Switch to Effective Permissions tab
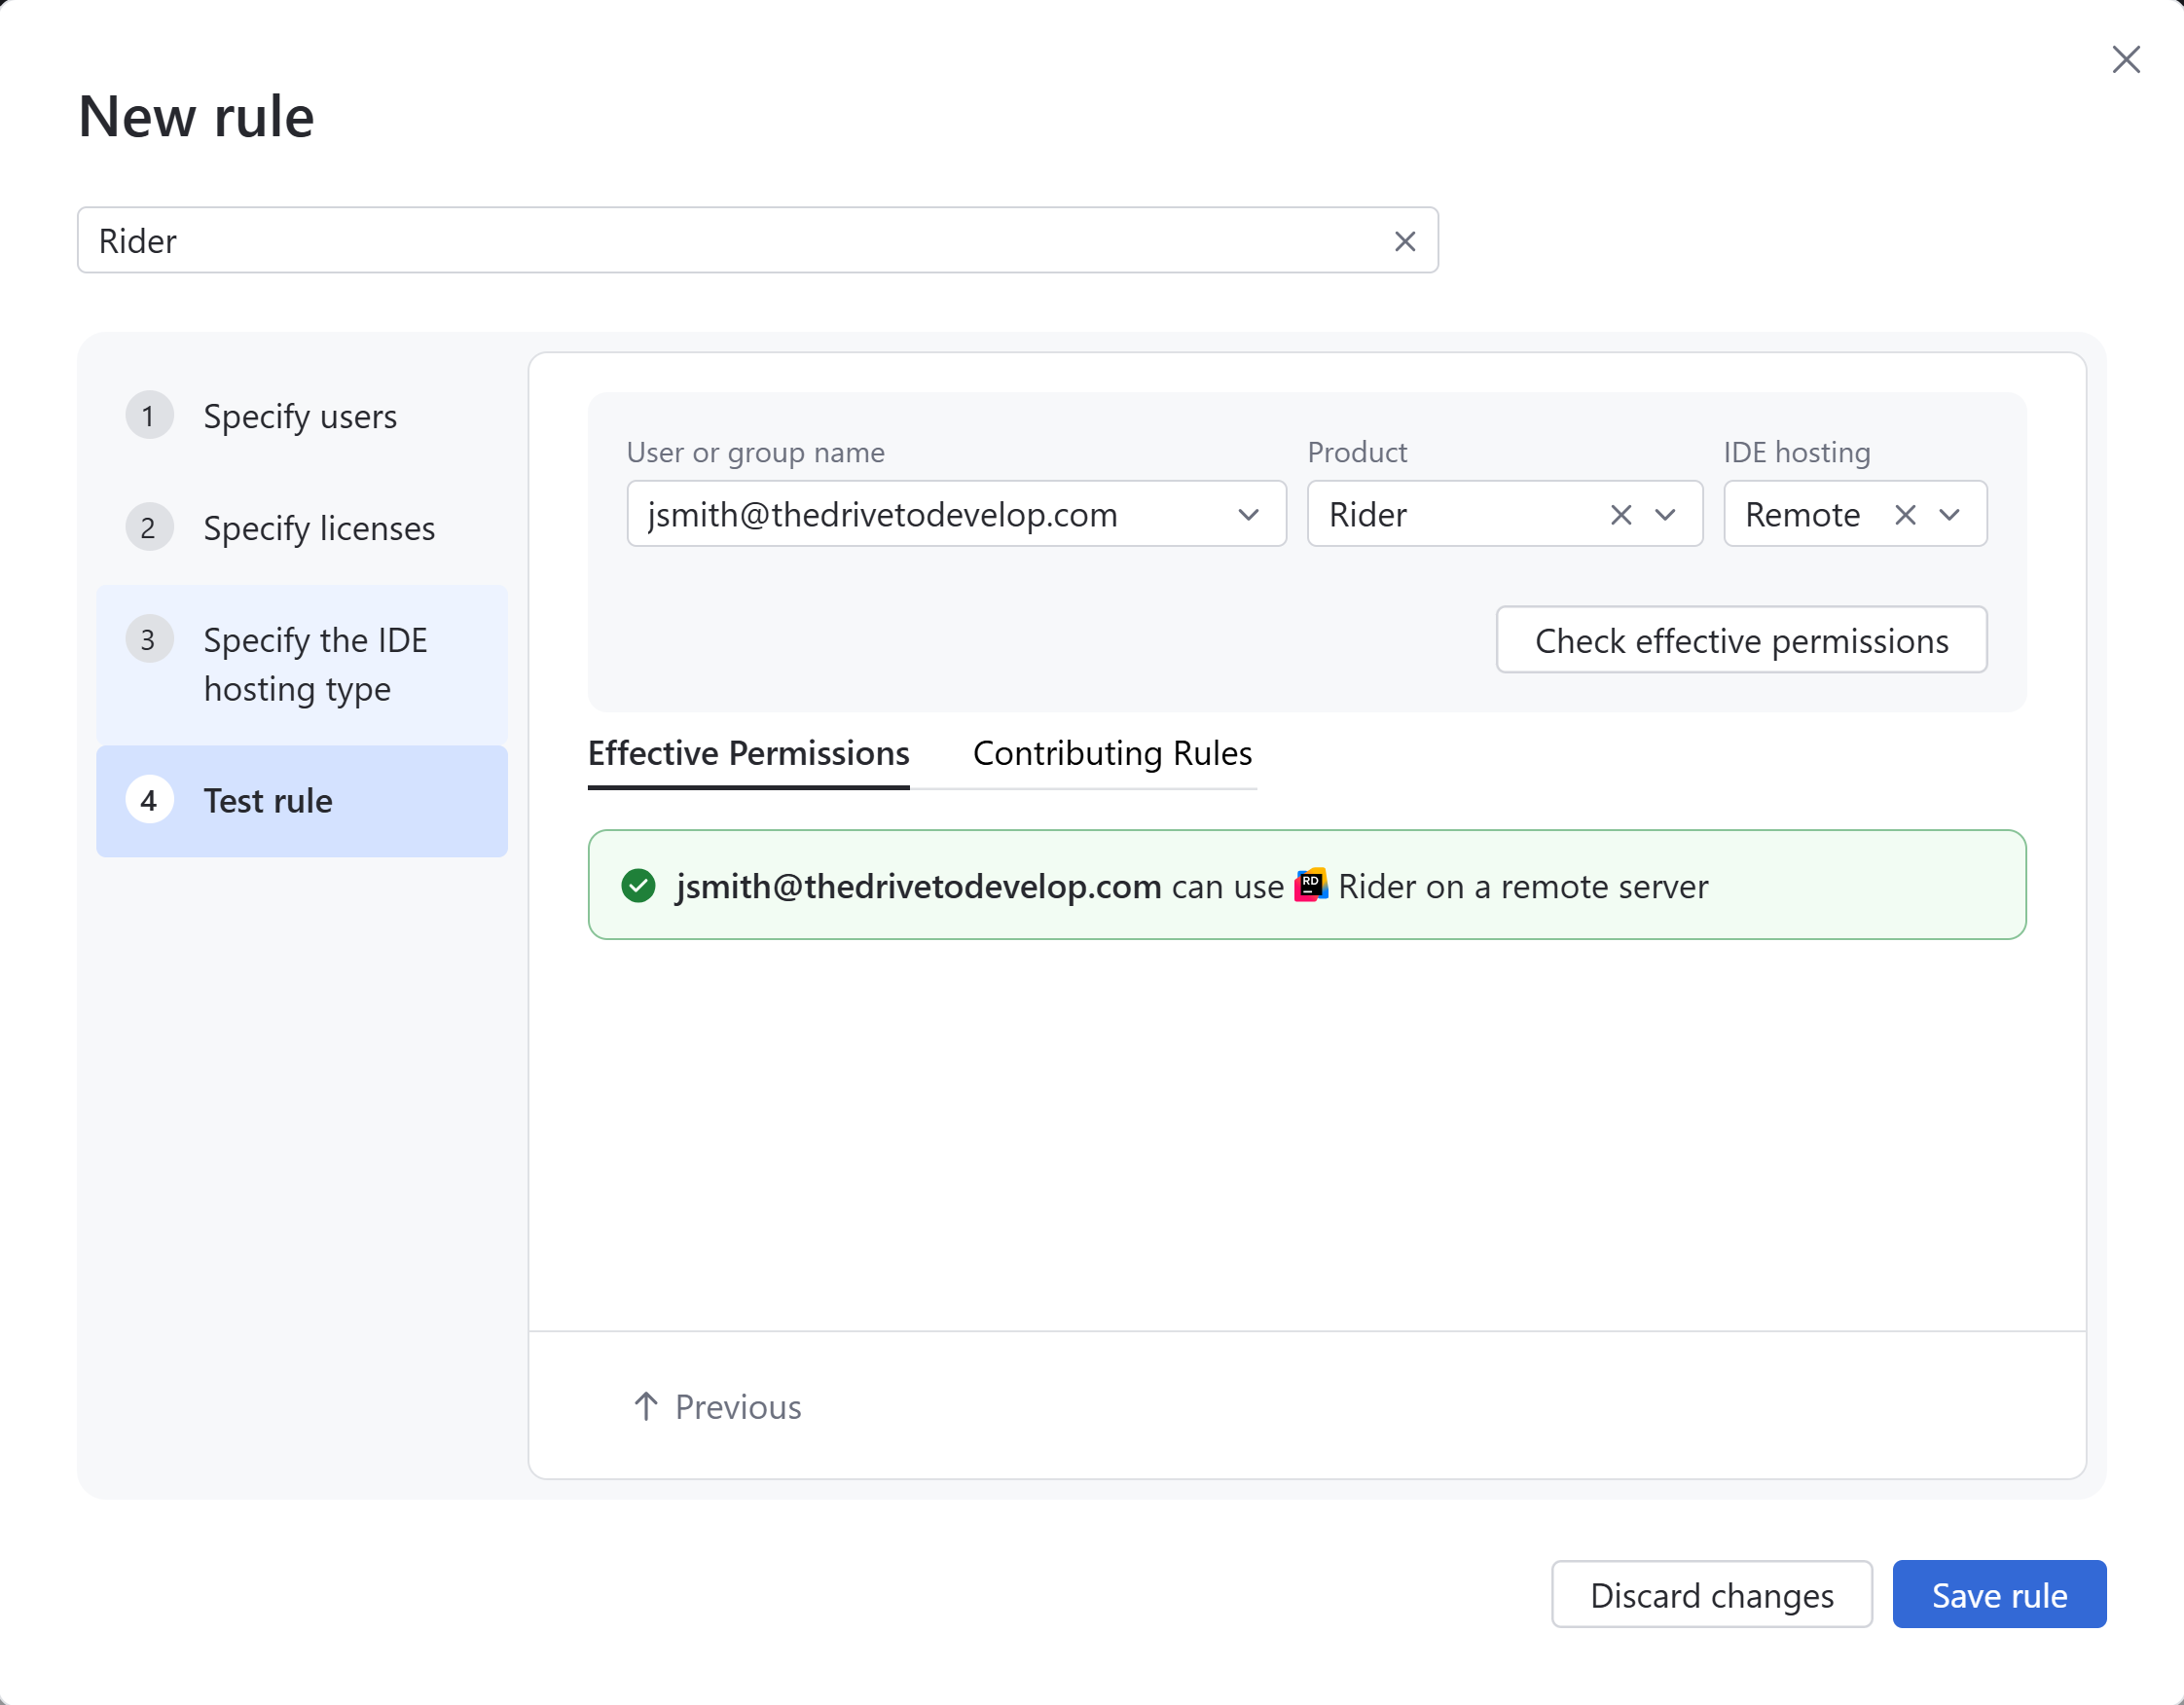Viewport: 2184px width, 1705px height. [748, 753]
